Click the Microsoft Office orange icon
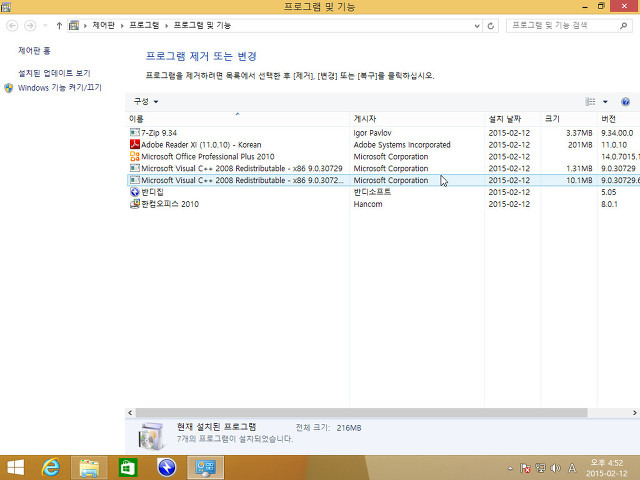640x480 pixels. click(x=134, y=156)
